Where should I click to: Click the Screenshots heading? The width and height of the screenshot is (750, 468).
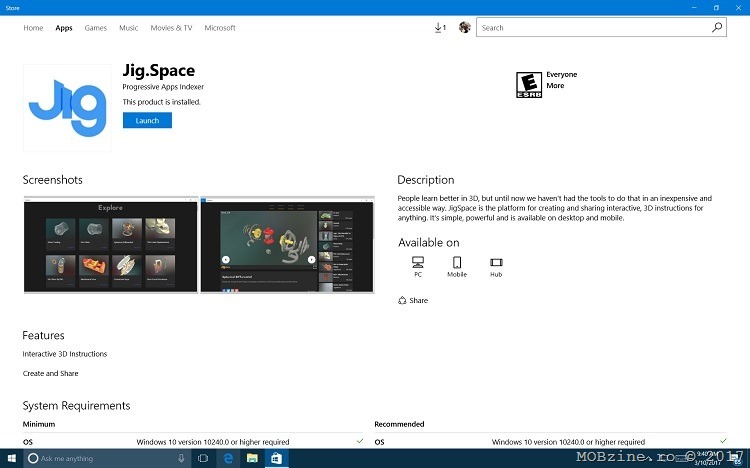coord(53,180)
